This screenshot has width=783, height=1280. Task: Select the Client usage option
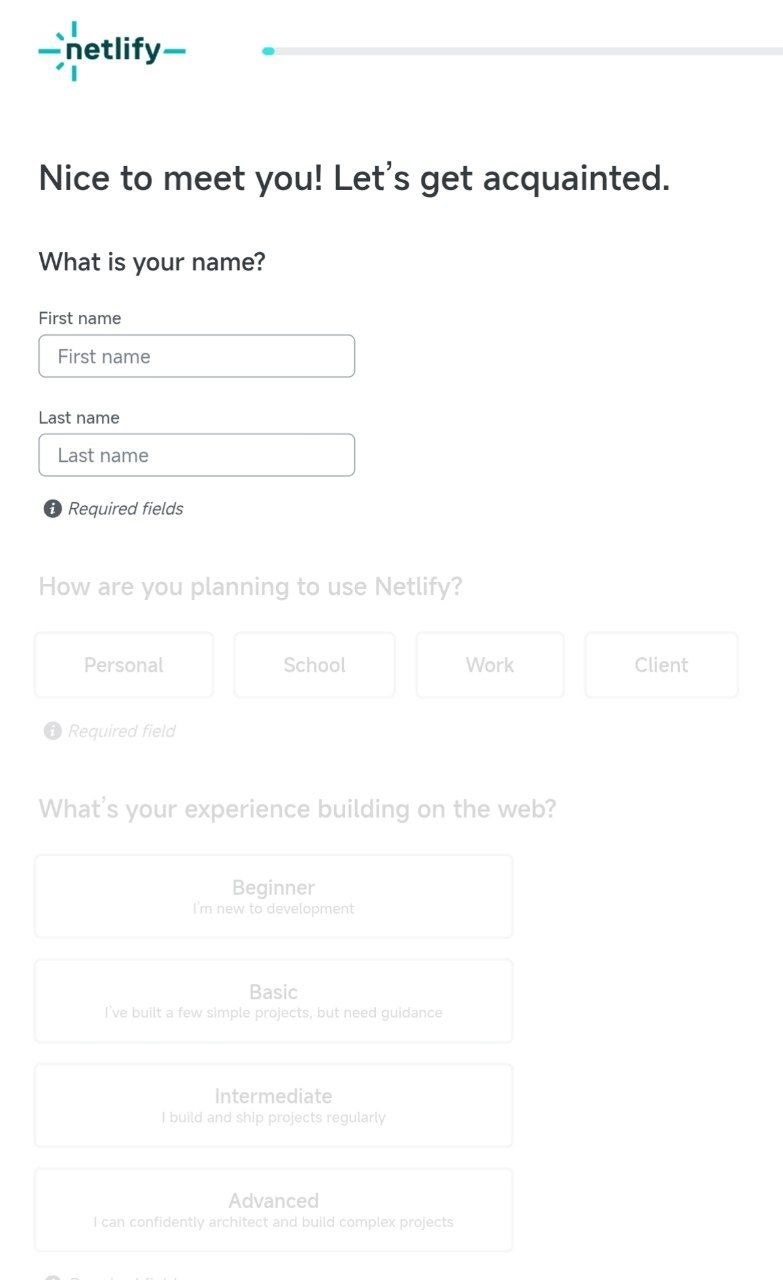660,665
